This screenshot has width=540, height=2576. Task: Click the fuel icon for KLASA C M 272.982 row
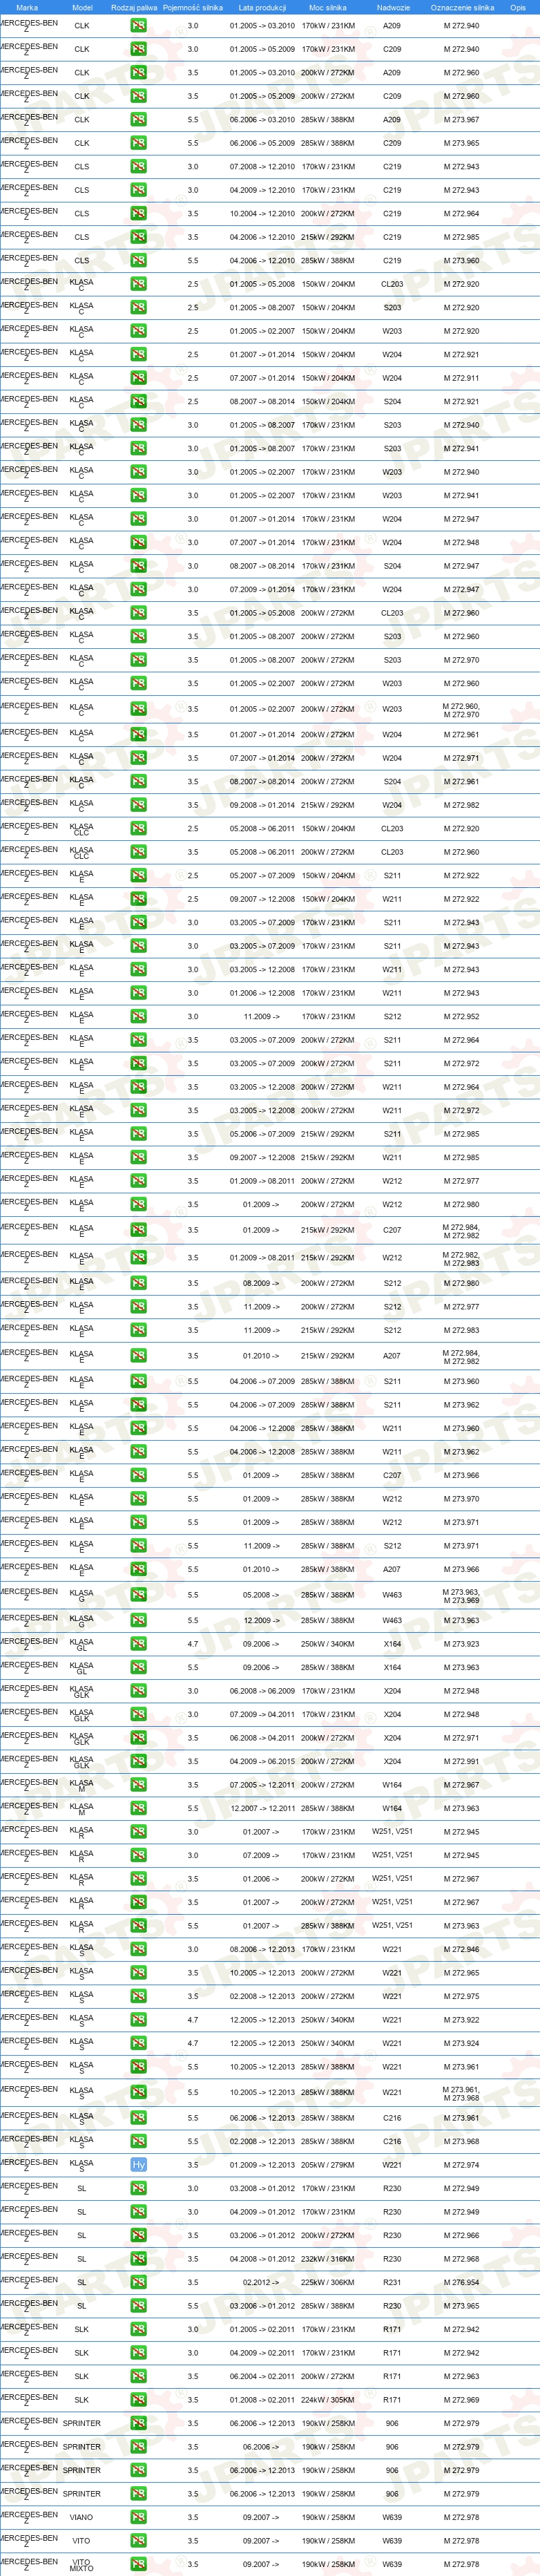[138, 806]
